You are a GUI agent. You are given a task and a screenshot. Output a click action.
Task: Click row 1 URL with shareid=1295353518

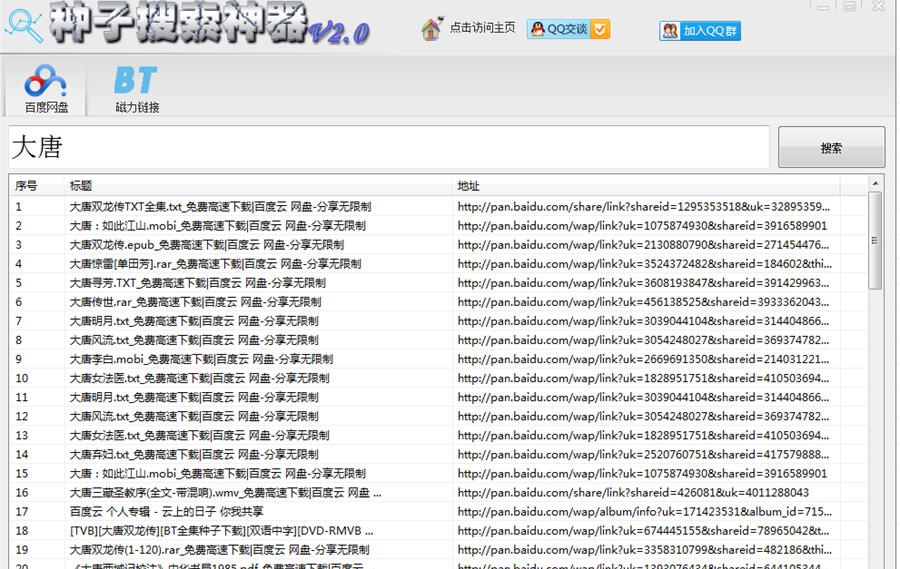(x=643, y=207)
